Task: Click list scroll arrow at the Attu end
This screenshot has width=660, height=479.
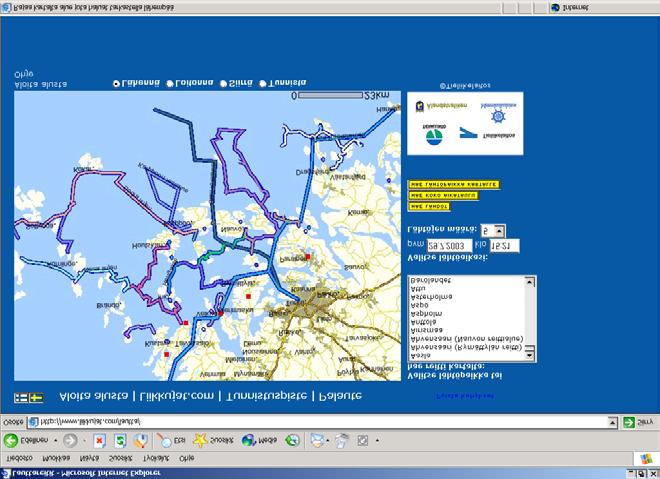Action: coord(530,282)
